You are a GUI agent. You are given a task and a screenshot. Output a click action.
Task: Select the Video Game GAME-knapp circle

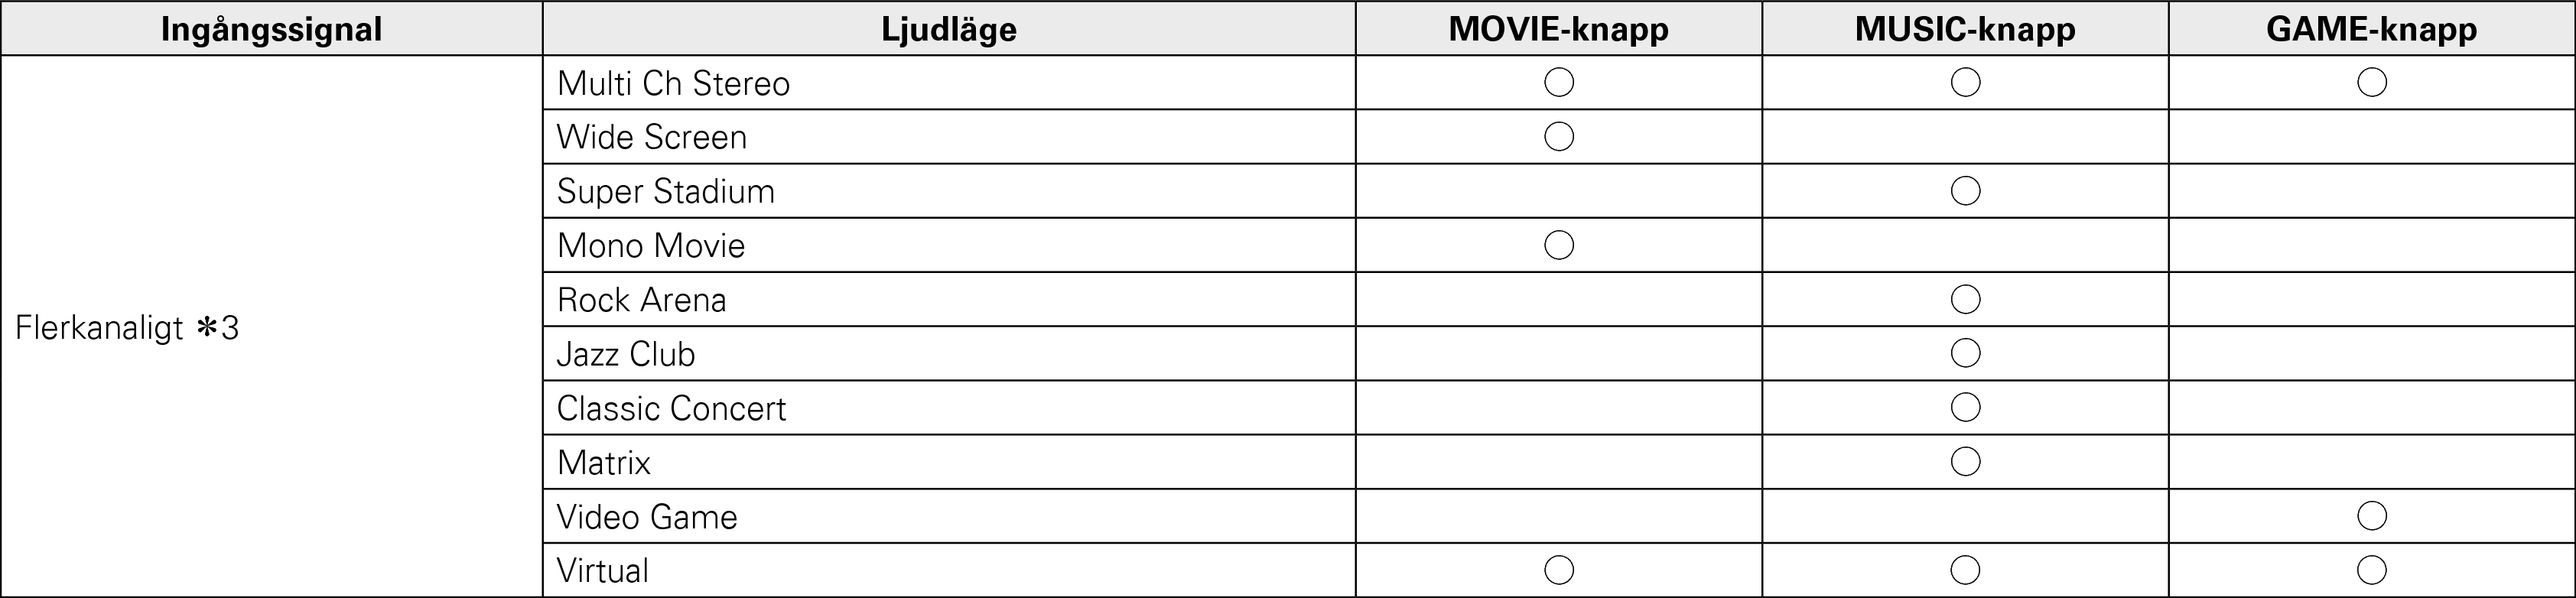click(2372, 516)
